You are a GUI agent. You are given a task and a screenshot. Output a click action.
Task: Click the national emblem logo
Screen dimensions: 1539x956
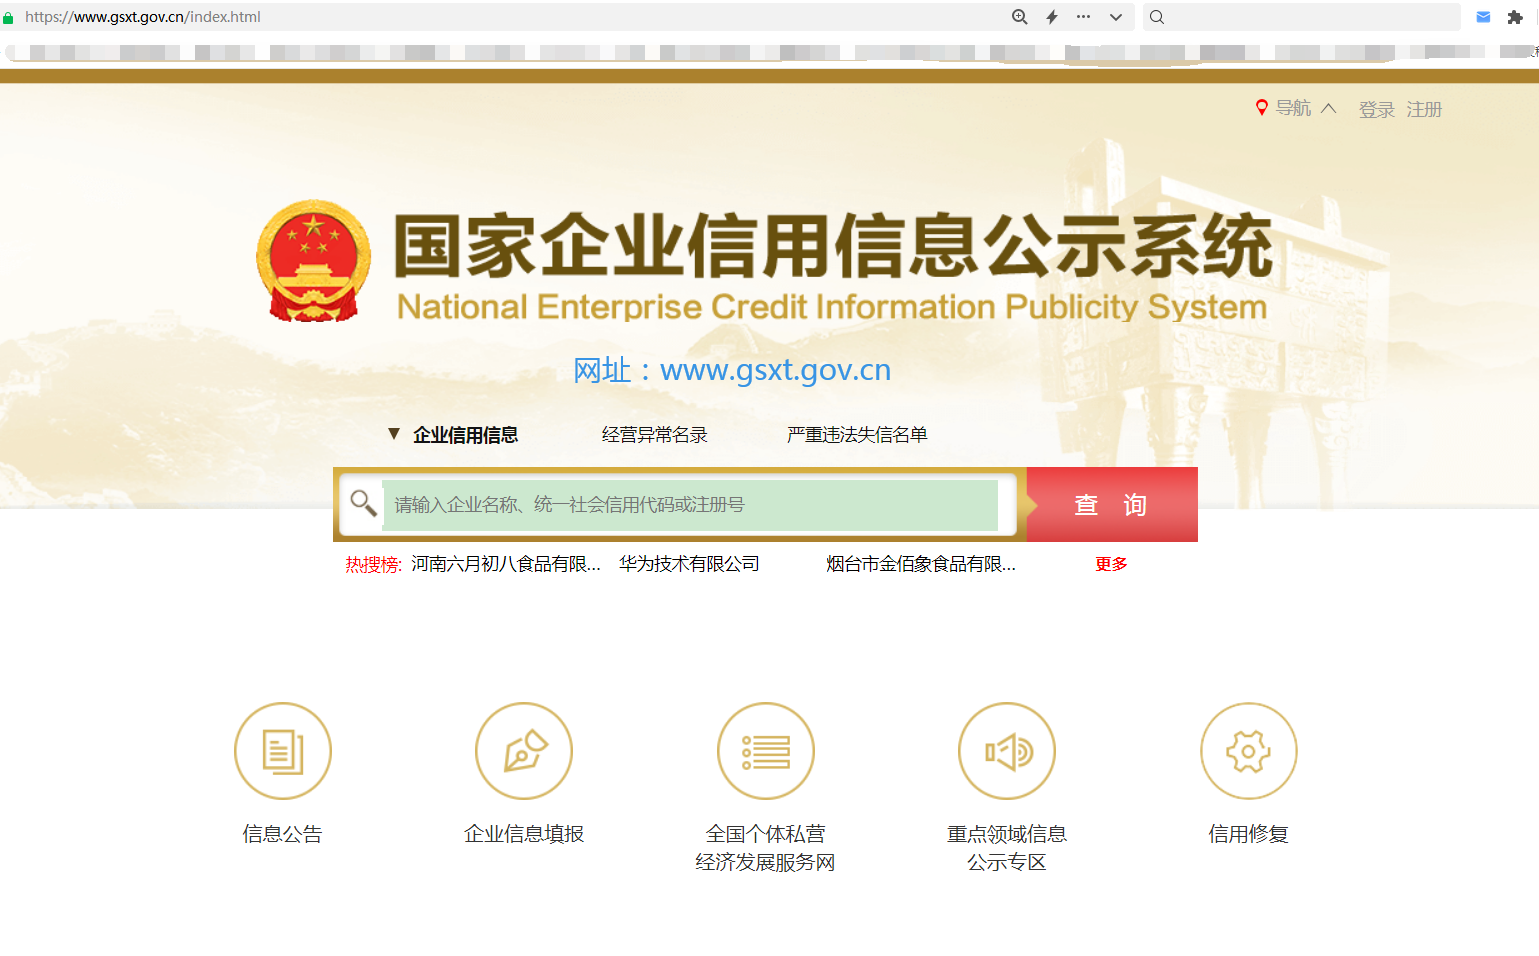click(314, 261)
